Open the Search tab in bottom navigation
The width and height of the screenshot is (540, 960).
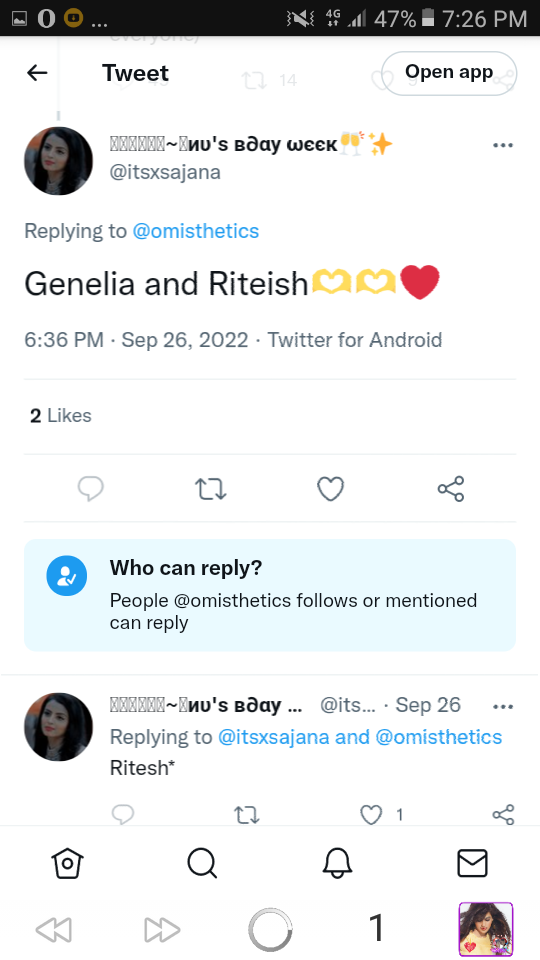pos(202,863)
